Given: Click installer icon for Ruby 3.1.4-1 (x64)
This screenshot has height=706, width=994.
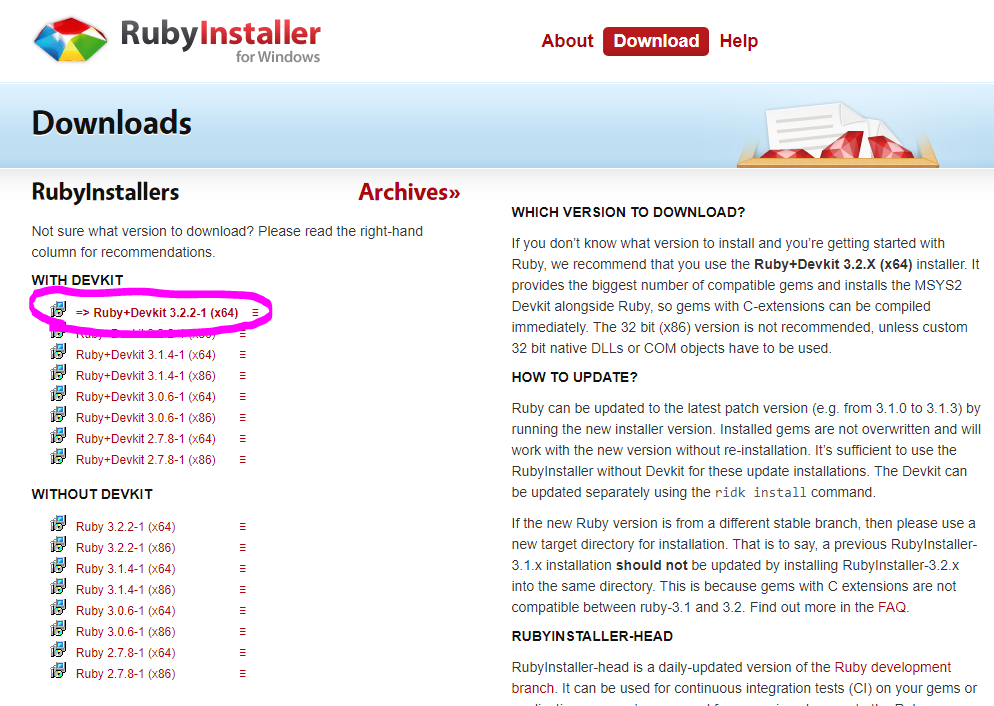Looking at the screenshot, I should point(58,565).
